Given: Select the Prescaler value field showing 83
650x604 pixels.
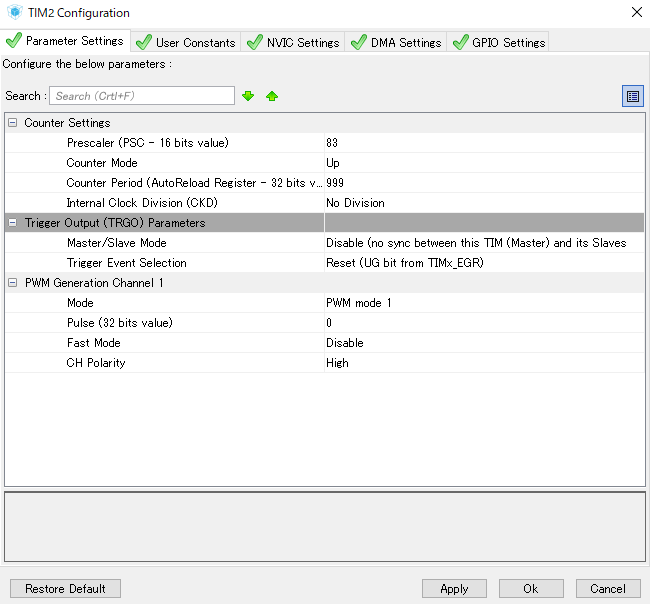Looking at the screenshot, I should [484, 143].
